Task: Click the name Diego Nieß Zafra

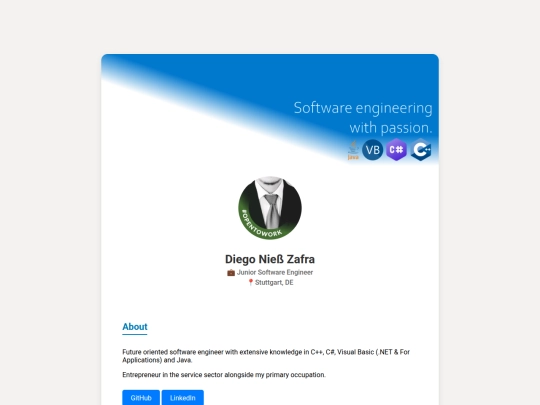Action: pos(270,259)
